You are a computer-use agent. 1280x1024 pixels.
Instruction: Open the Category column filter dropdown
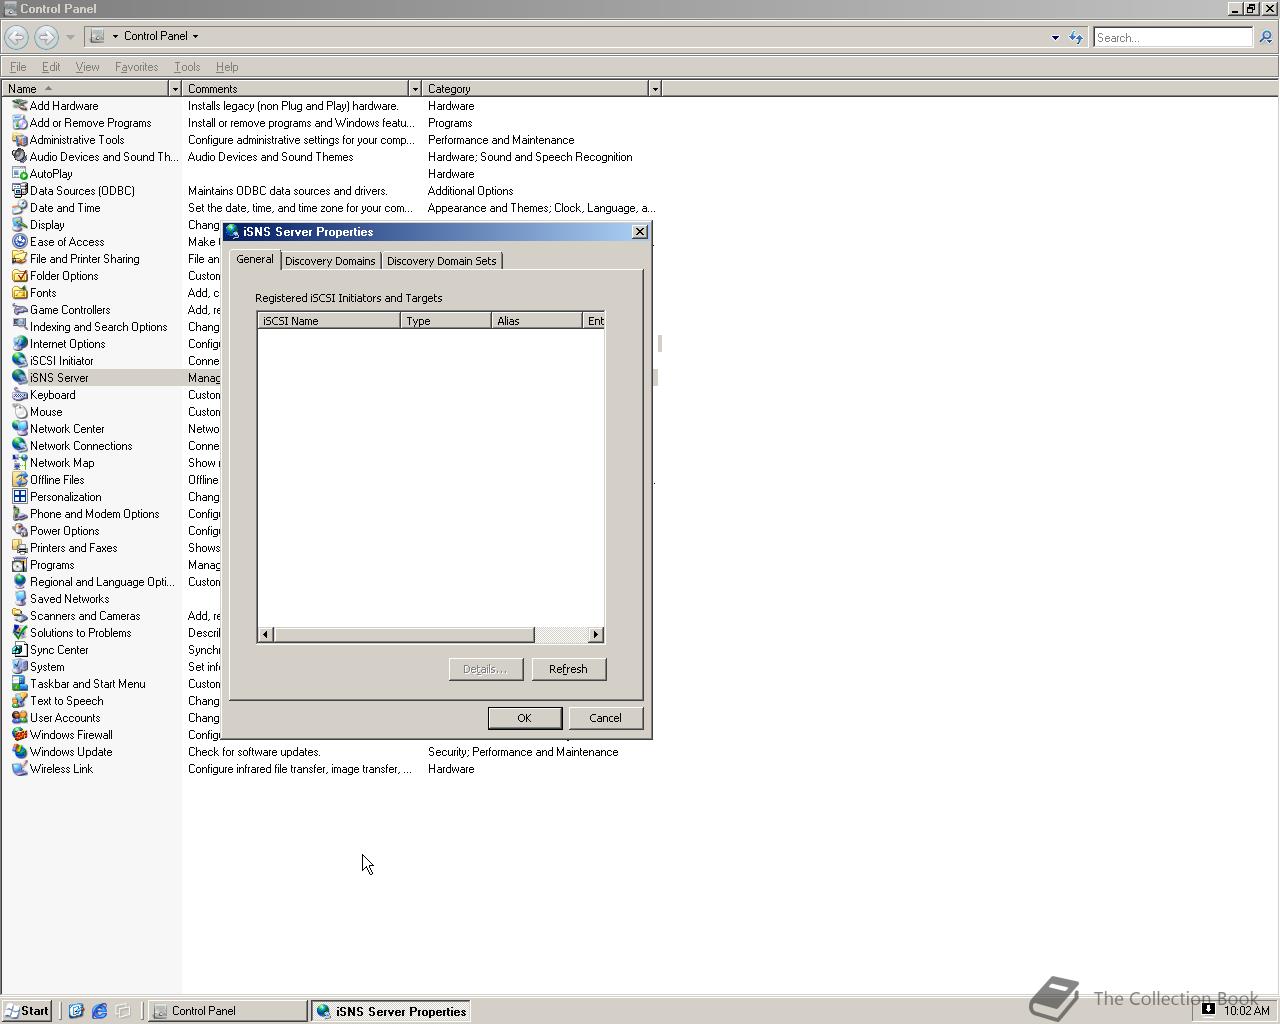[655, 89]
